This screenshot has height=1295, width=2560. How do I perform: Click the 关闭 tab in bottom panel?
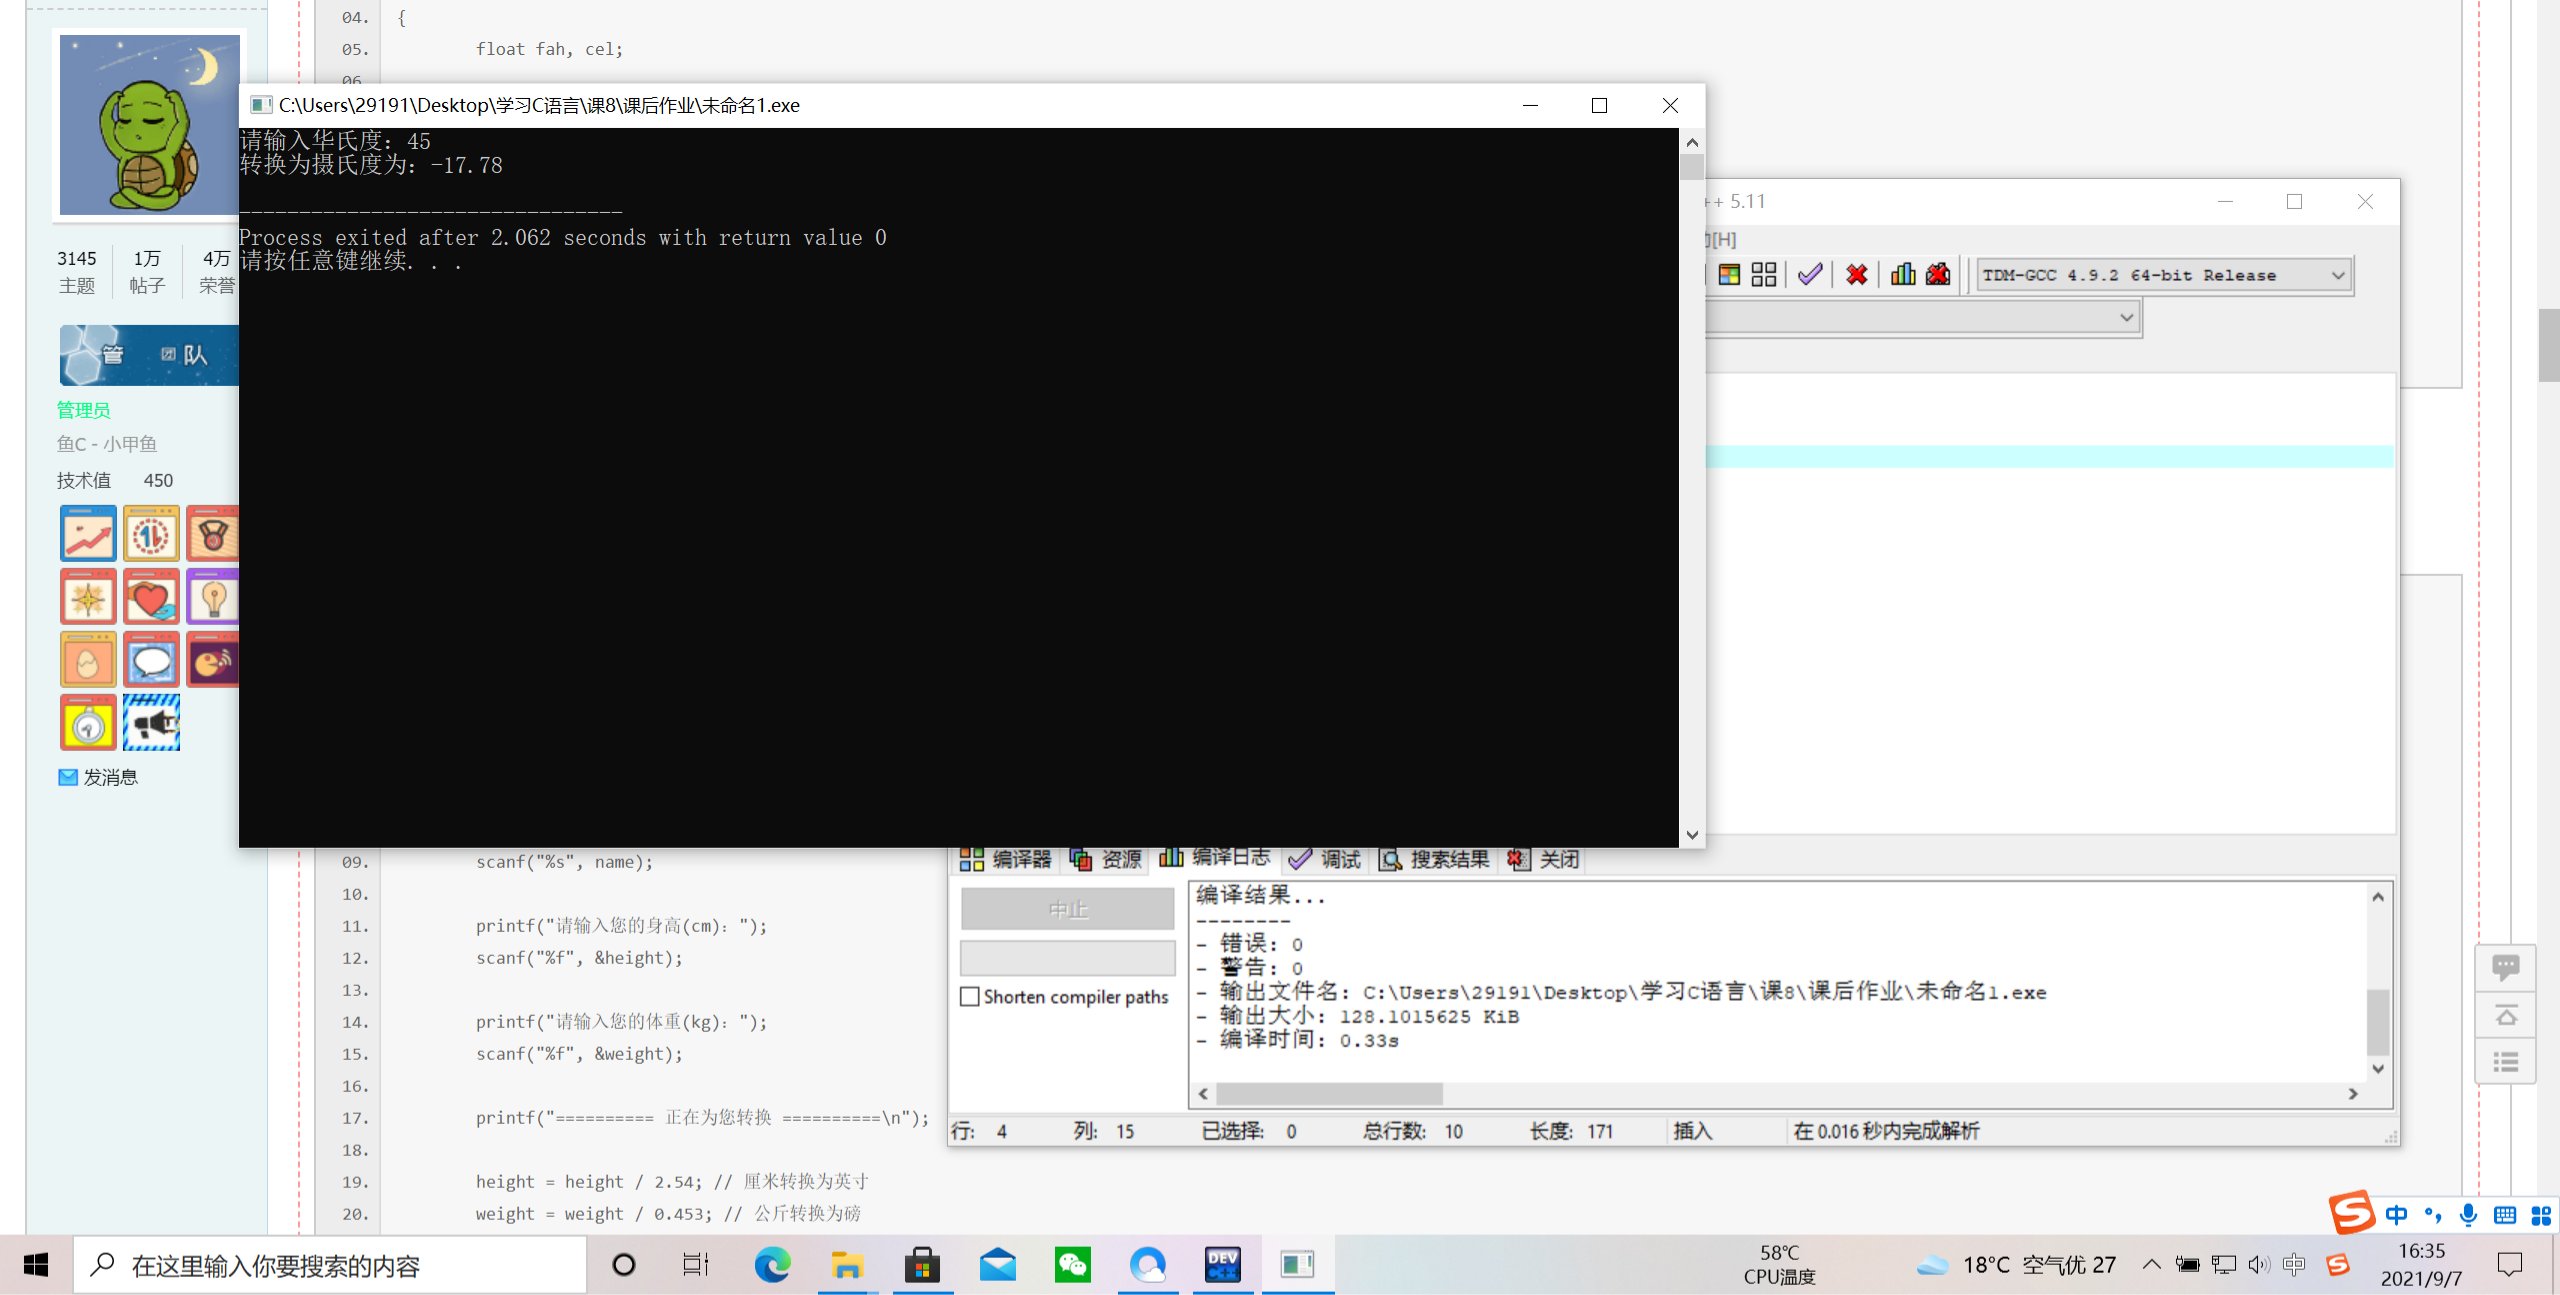tap(1543, 859)
